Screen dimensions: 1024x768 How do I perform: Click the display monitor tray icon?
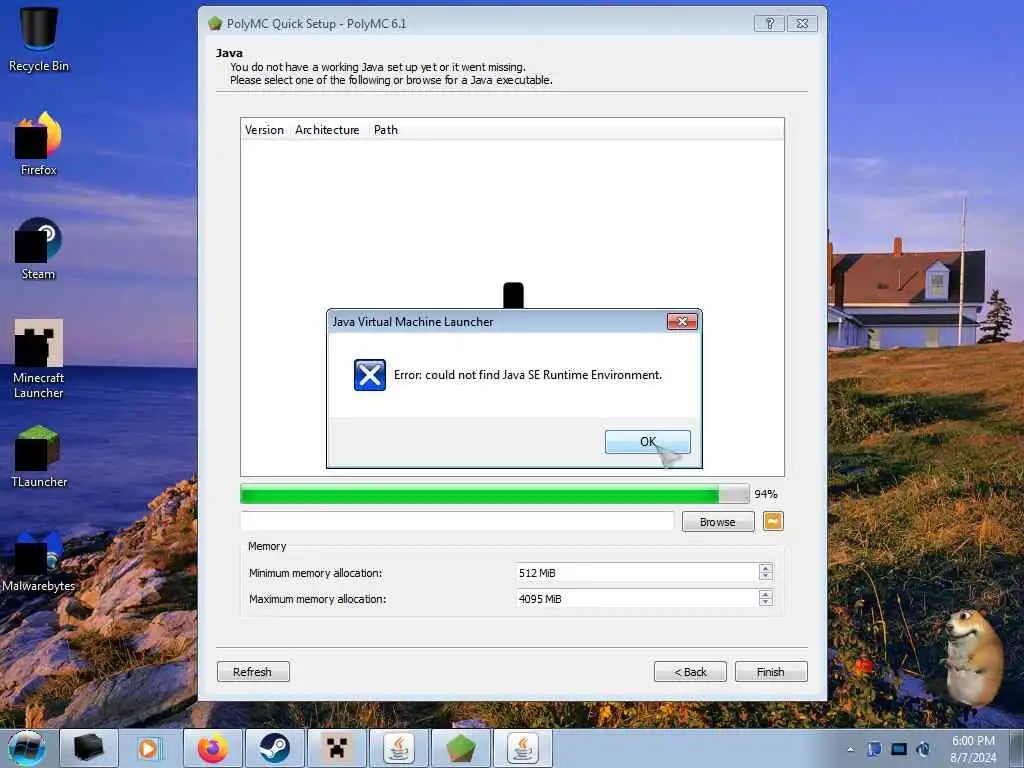pos(899,749)
